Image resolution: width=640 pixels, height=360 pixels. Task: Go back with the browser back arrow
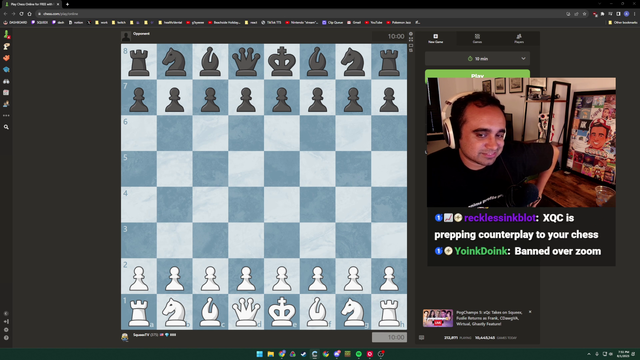5,14
